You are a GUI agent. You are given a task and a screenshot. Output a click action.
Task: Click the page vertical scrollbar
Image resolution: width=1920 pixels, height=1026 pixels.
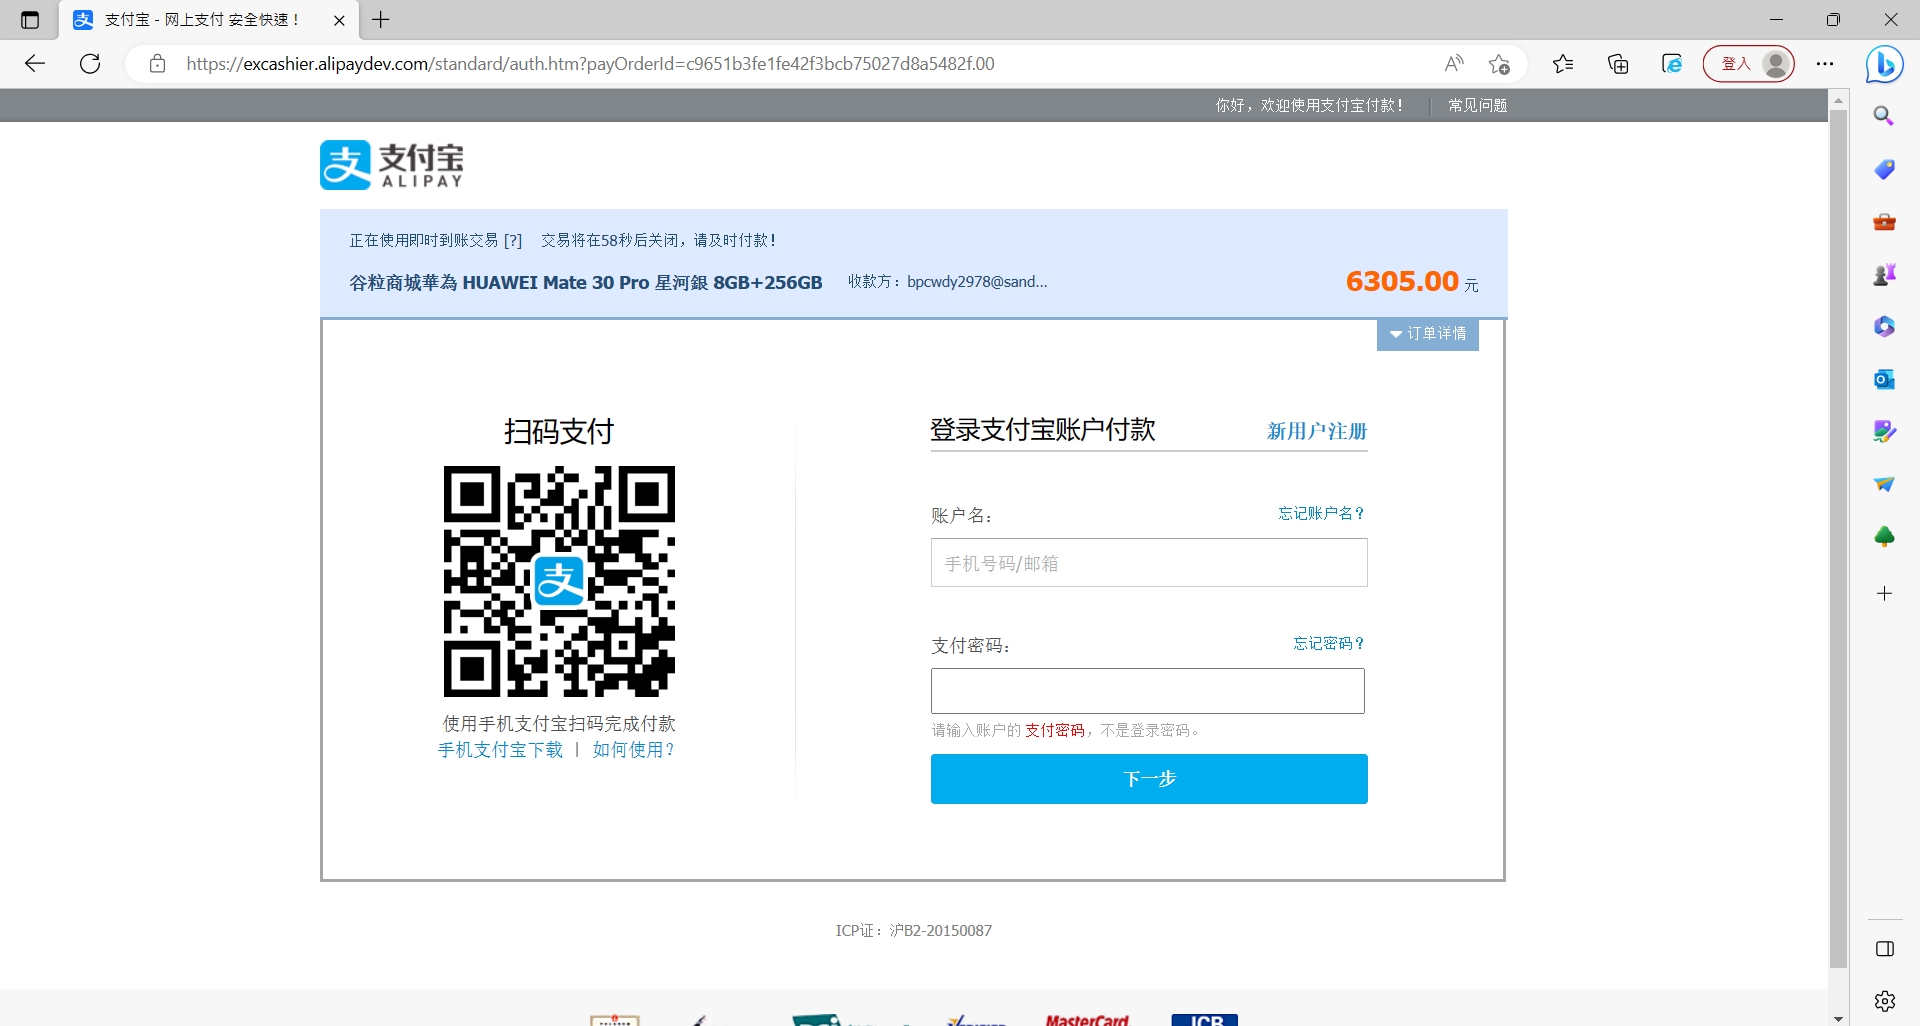click(1838, 538)
